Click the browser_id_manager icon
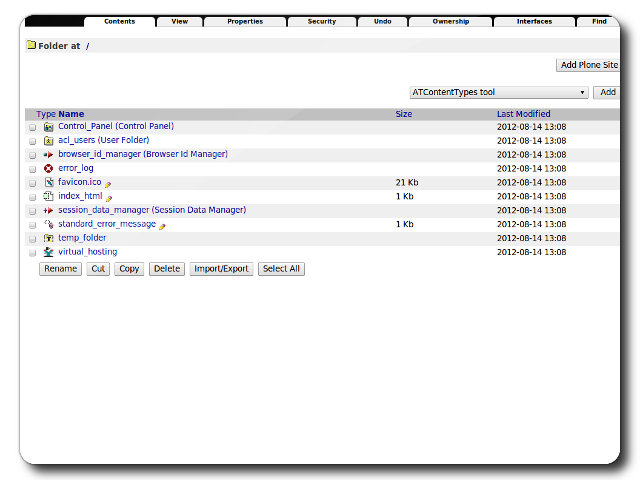The height and width of the screenshot is (480, 640). 48,155
